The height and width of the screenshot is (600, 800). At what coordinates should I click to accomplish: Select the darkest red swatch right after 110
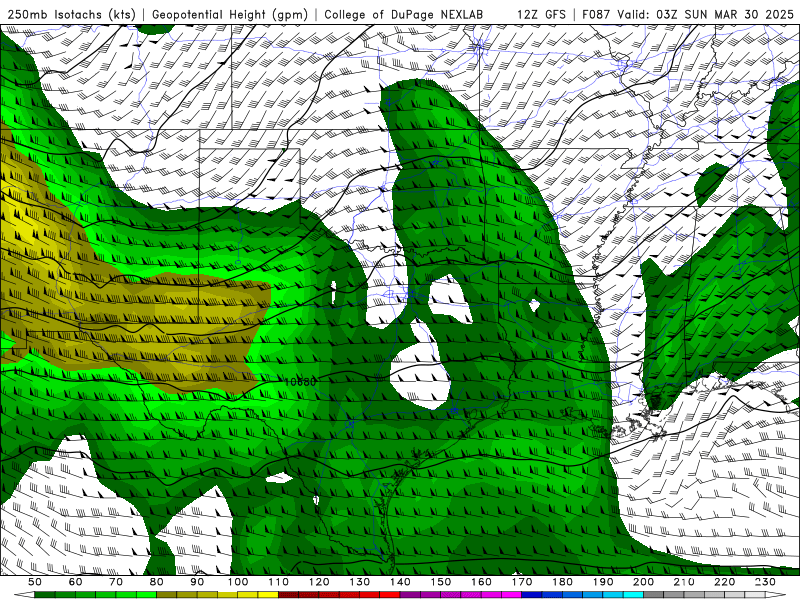[x=288, y=594]
